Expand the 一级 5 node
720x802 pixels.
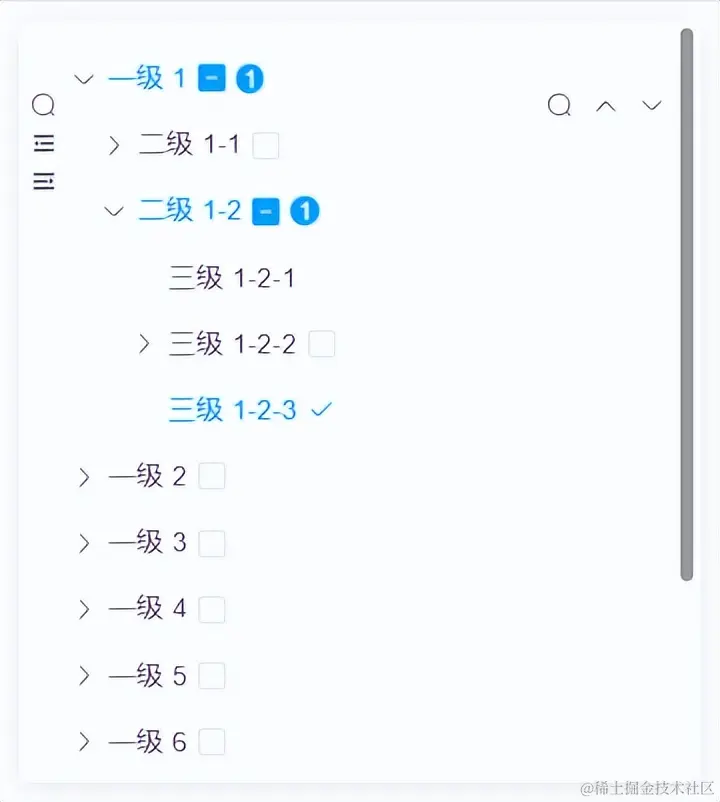(84, 676)
